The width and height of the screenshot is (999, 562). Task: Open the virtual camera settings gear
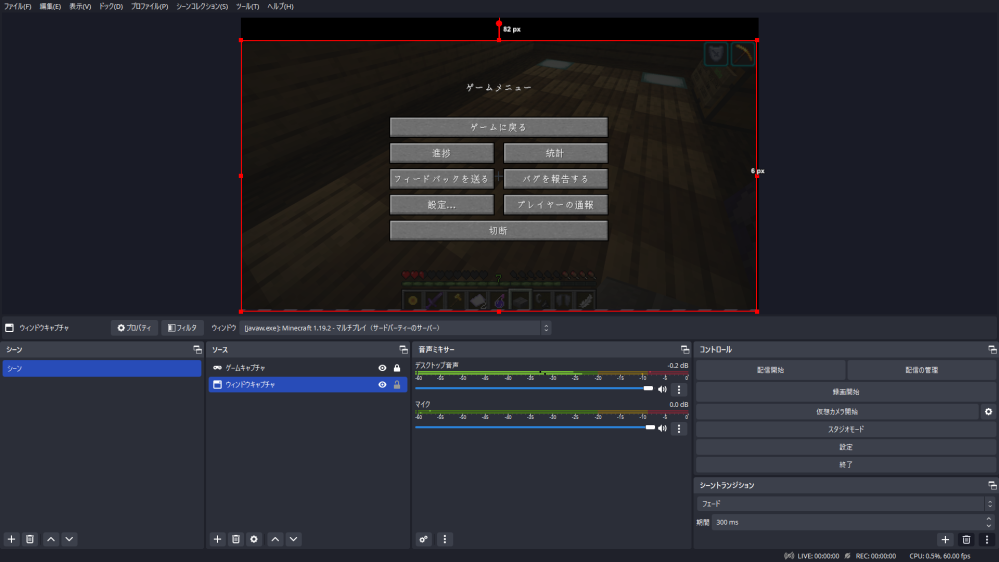(988, 411)
